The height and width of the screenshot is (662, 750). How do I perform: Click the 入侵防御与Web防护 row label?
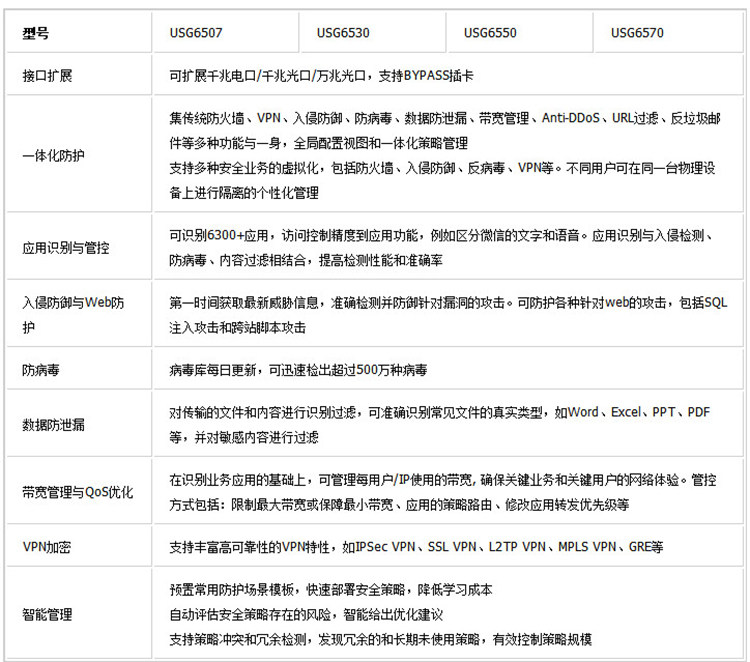(x=73, y=315)
